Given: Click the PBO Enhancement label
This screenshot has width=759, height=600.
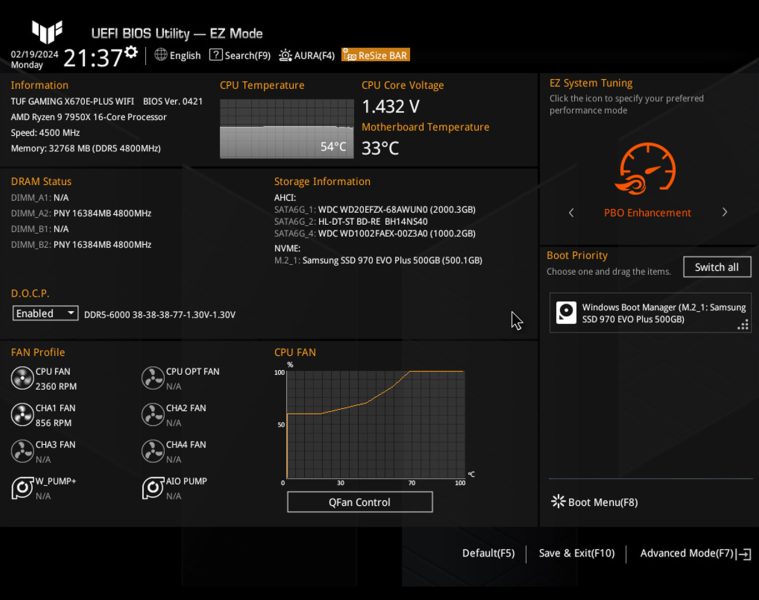Looking at the screenshot, I should click(647, 212).
